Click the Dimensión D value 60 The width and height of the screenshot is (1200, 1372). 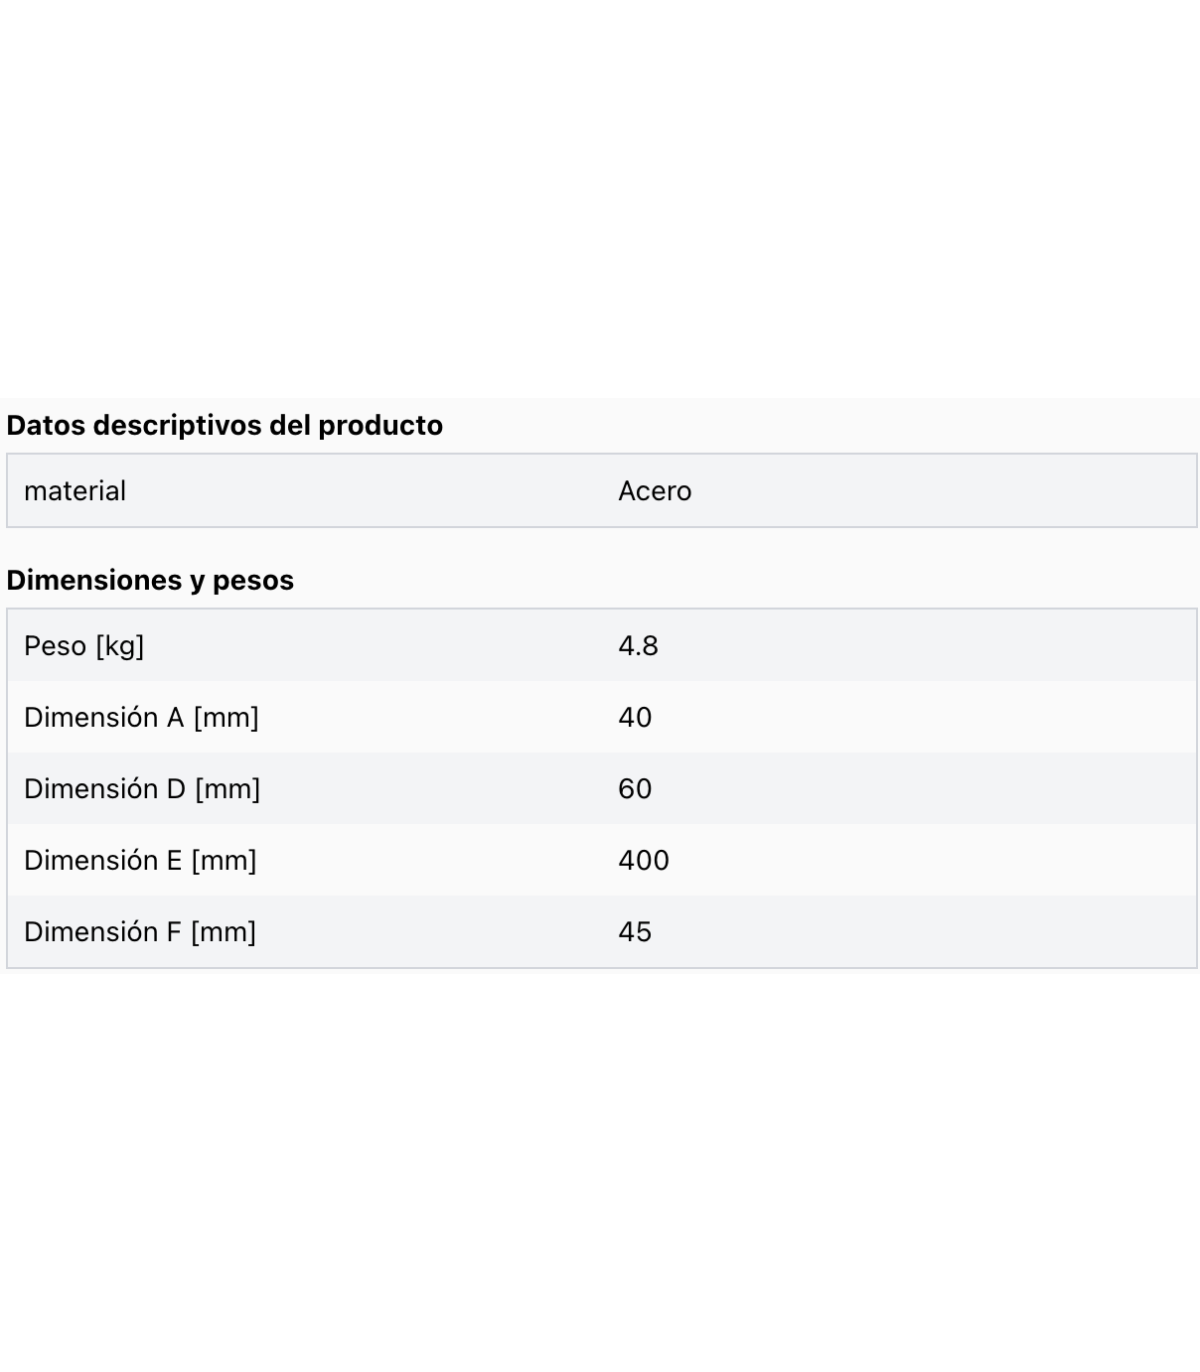635,789
